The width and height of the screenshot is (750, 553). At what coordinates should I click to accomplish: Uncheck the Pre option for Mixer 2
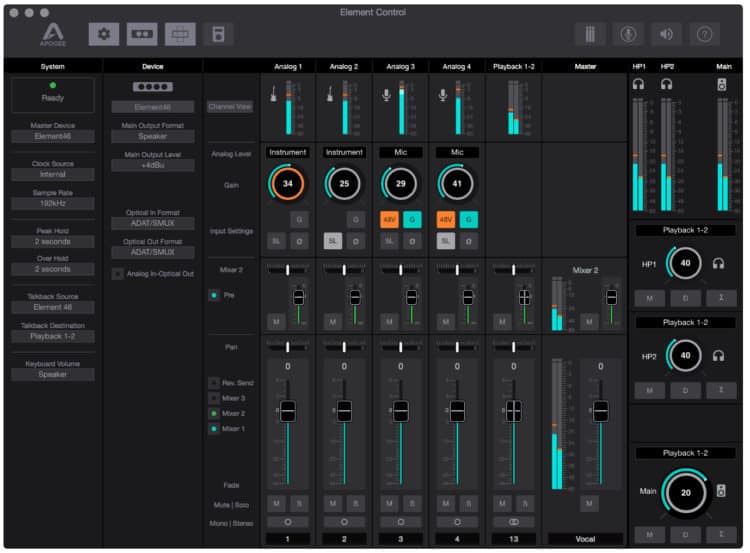[x=214, y=295]
